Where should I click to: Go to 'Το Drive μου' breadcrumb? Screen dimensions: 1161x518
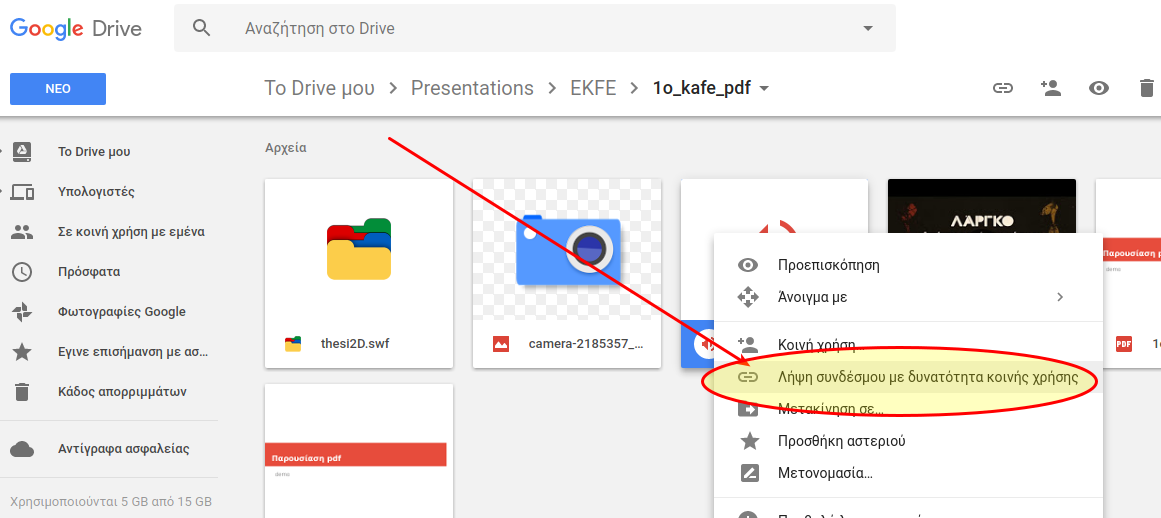tap(319, 88)
